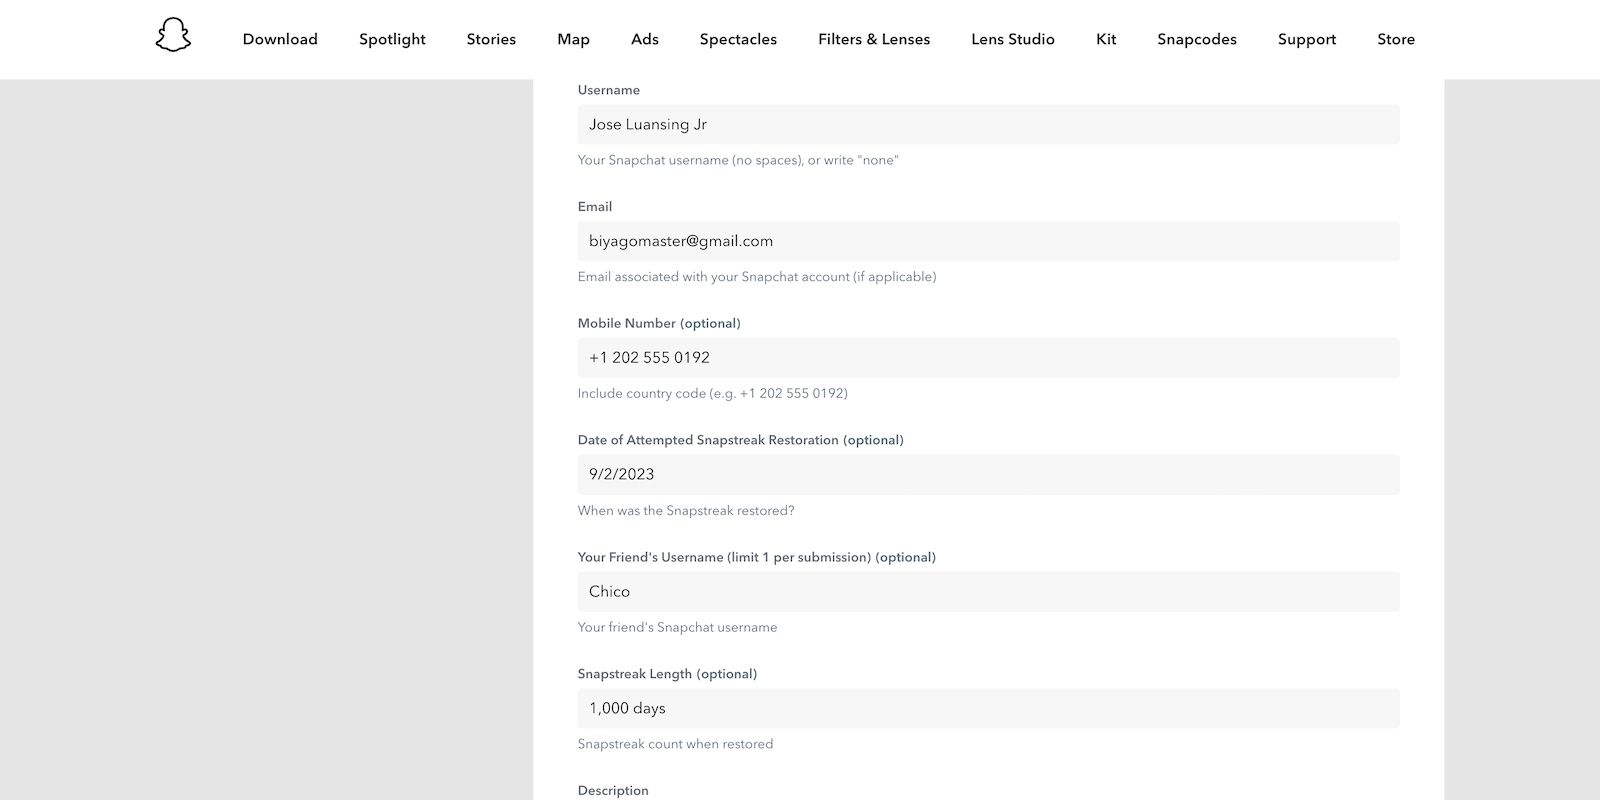The width and height of the screenshot is (1600, 800).
Task: Go to Spotlight in the navigation
Action: pyautogui.click(x=392, y=39)
